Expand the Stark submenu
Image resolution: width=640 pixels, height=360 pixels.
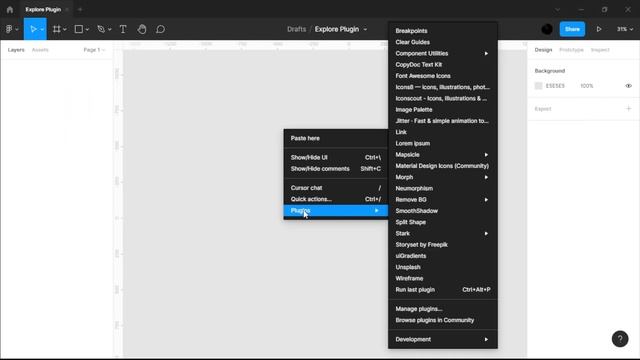(442, 233)
